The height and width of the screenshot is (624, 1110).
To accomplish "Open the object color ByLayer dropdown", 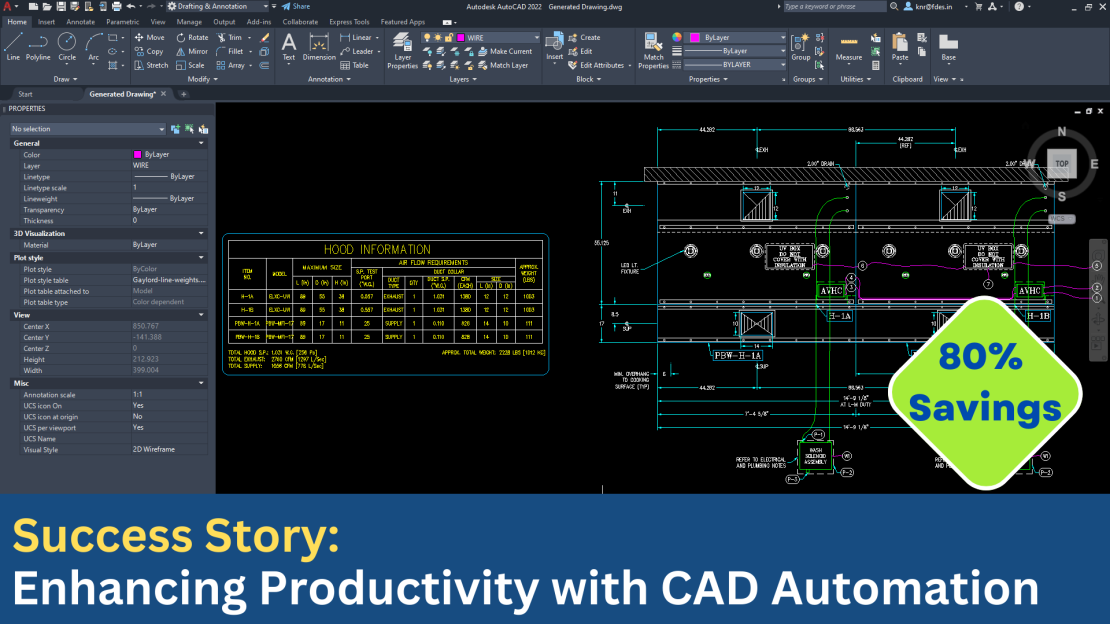I will [783, 38].
